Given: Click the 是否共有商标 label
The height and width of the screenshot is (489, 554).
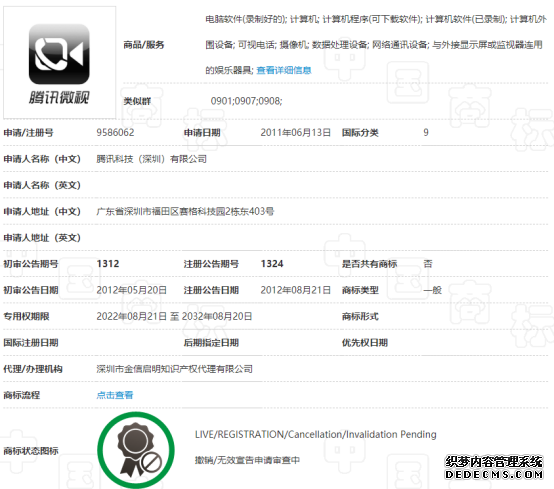Looking at the screenshot, I should click(369, 264).
